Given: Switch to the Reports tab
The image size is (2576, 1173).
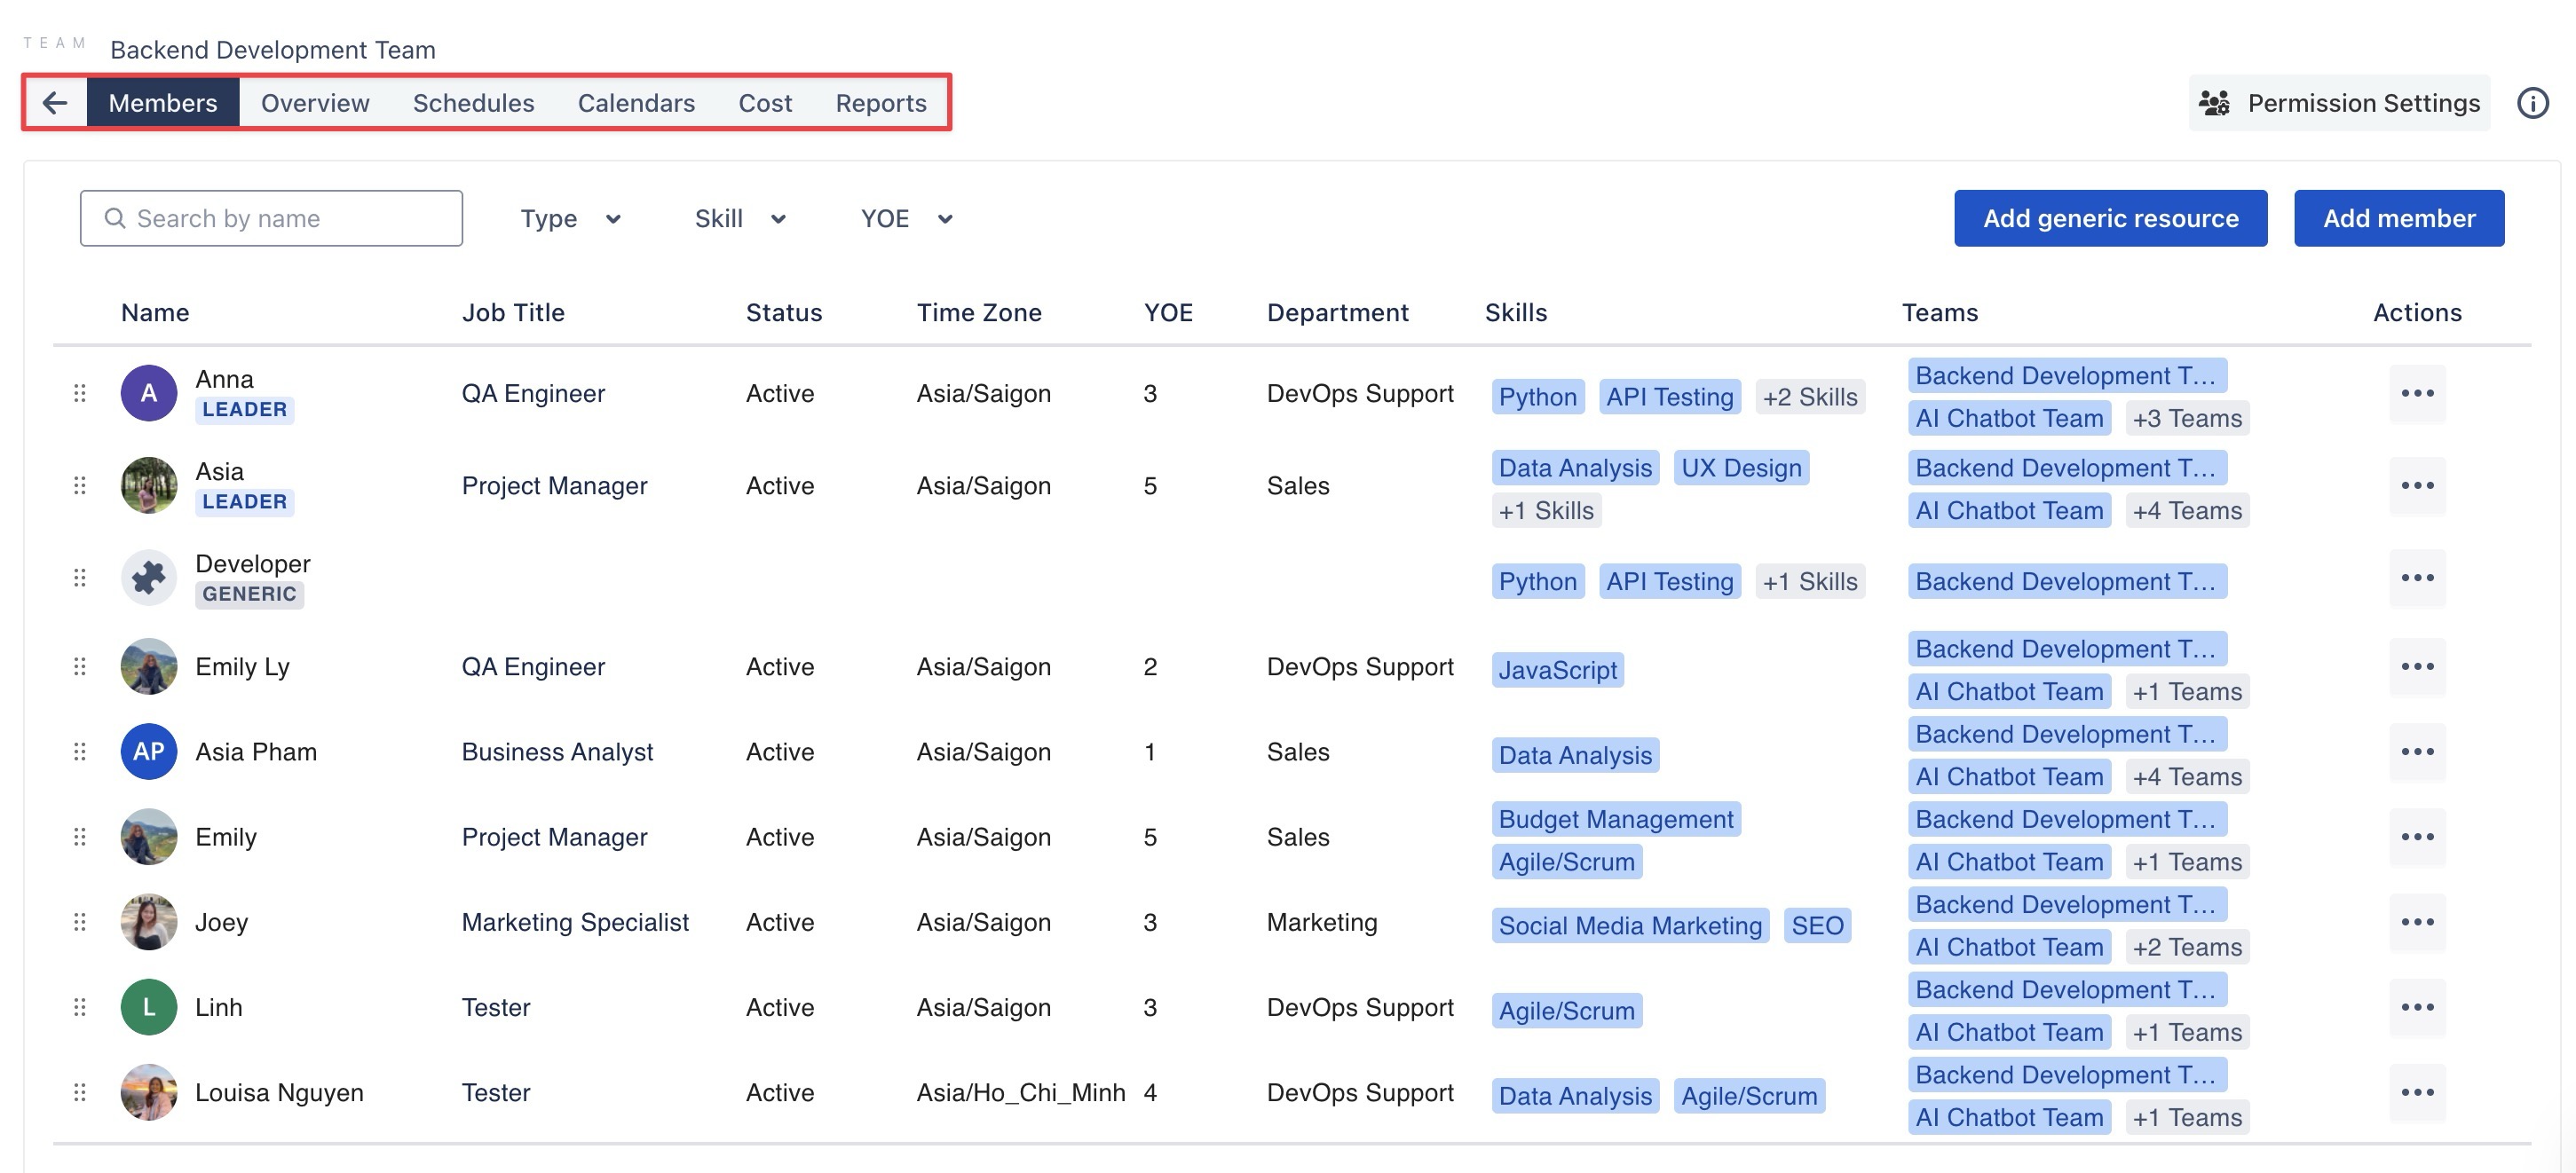Looking at the screenshot, I should click(880, 102).
